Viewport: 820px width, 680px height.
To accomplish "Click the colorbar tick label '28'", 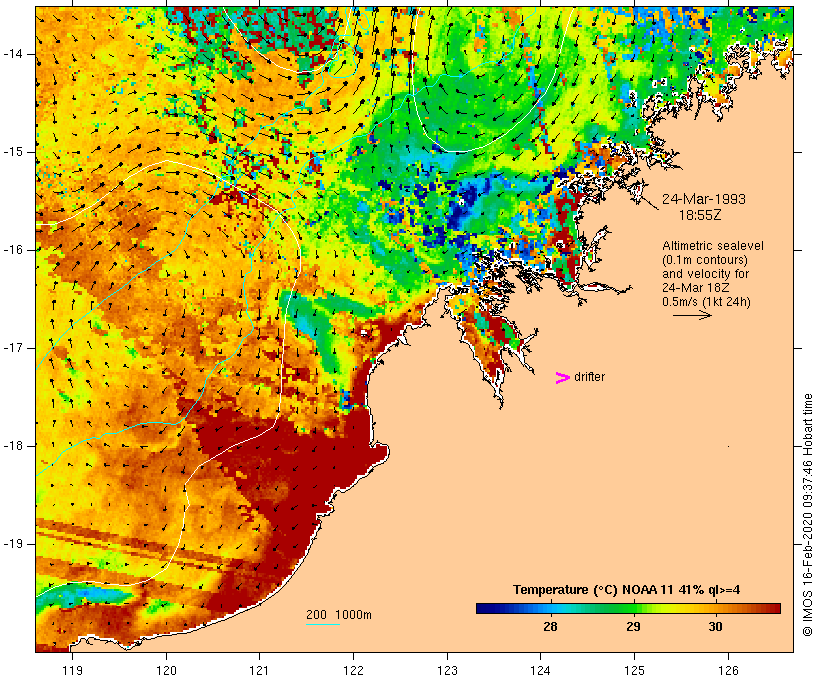I will click(550, 626).
